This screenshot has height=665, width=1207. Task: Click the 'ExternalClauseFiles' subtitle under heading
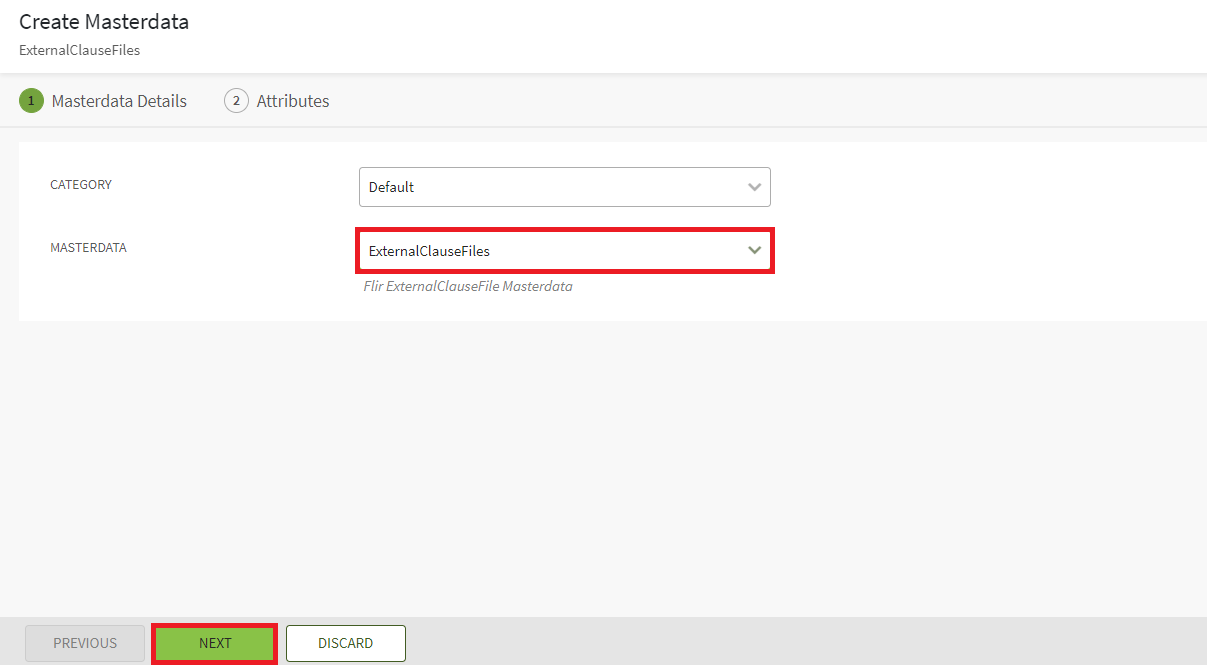(x=79, y=50)
